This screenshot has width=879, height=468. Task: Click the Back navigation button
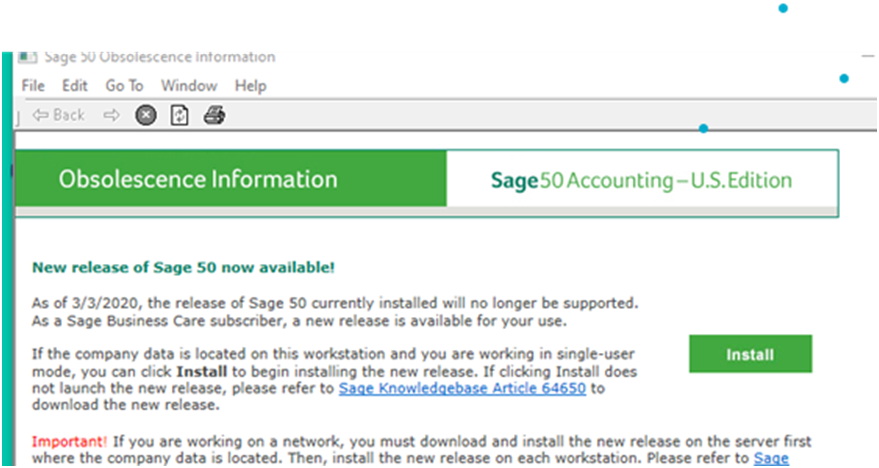(x=59, y=115)
